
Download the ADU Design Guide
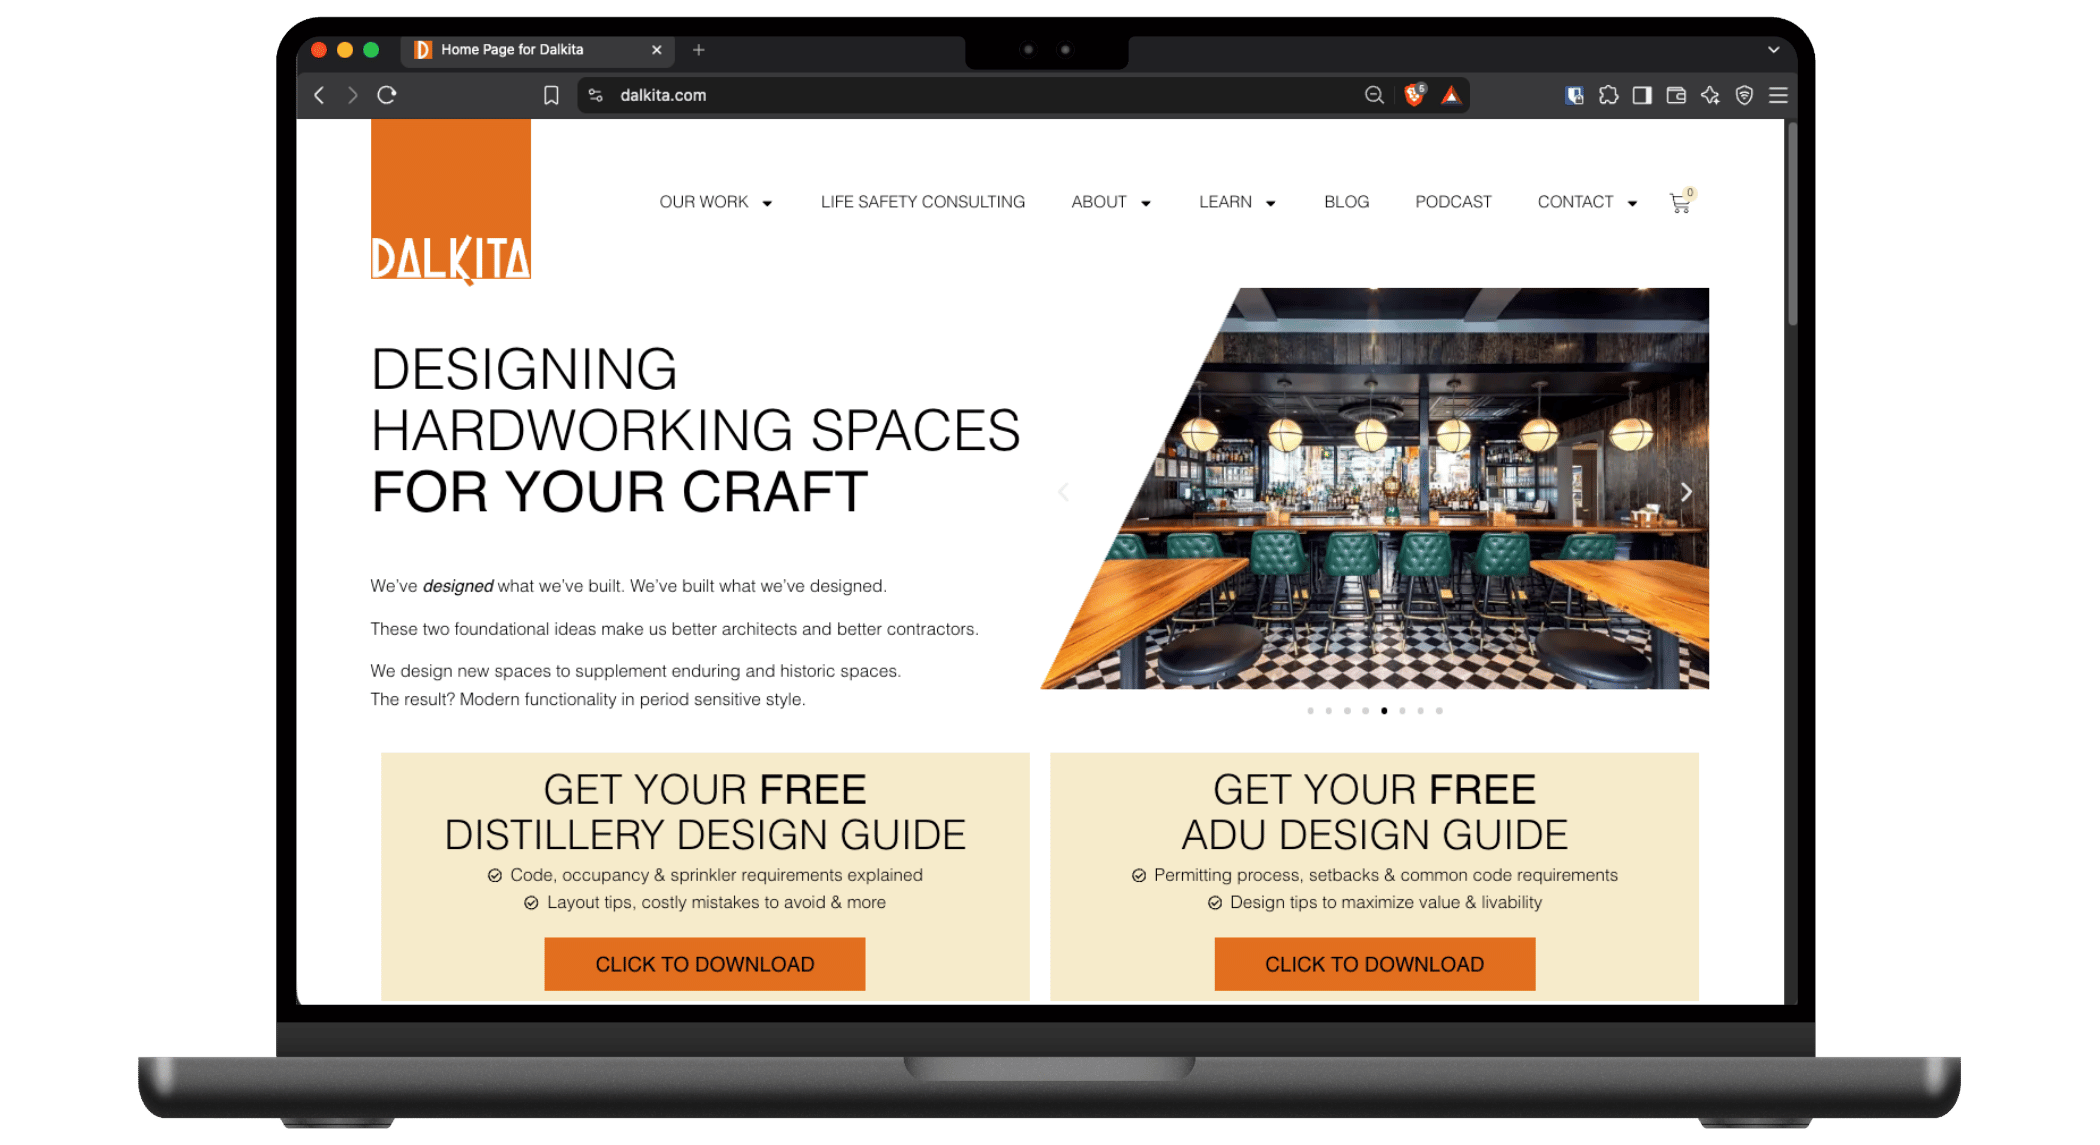pyautogui.click(x=1374, y=964)
